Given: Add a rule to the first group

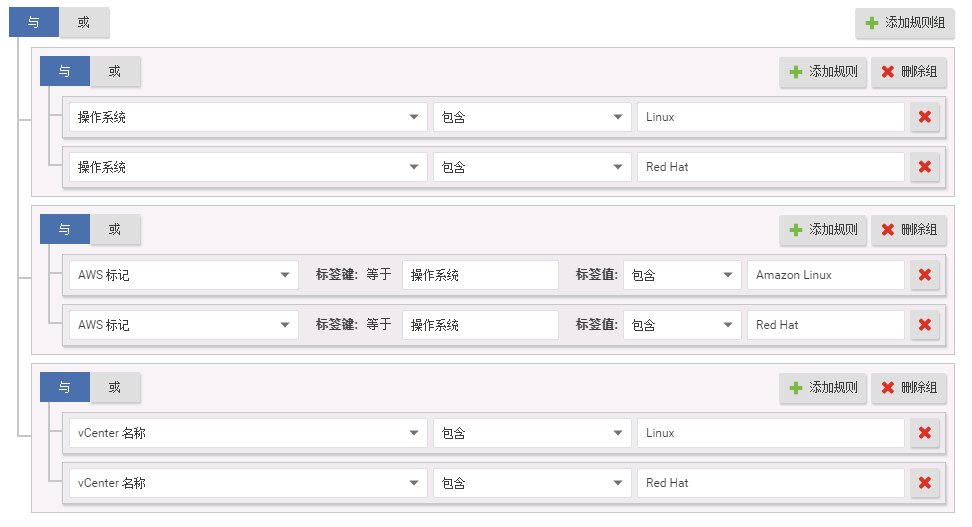Looking at the screenshot, I should click(x=823, y=72).
